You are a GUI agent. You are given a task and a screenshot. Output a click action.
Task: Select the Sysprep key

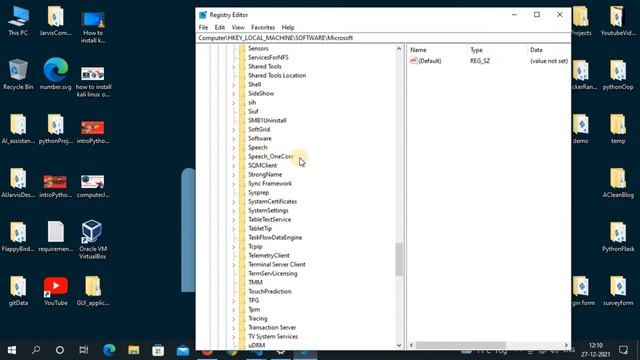258,192
